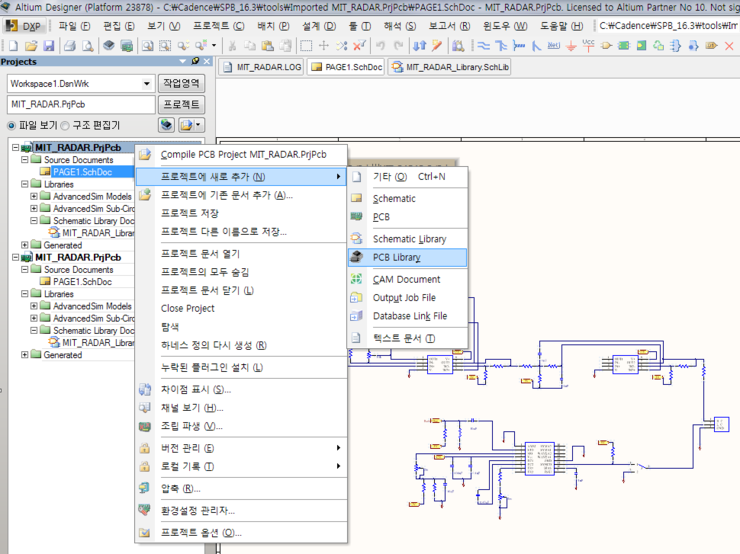
Task: Click the Place Net Label icon
Action: pyautogui.click(x=554, y=46)
